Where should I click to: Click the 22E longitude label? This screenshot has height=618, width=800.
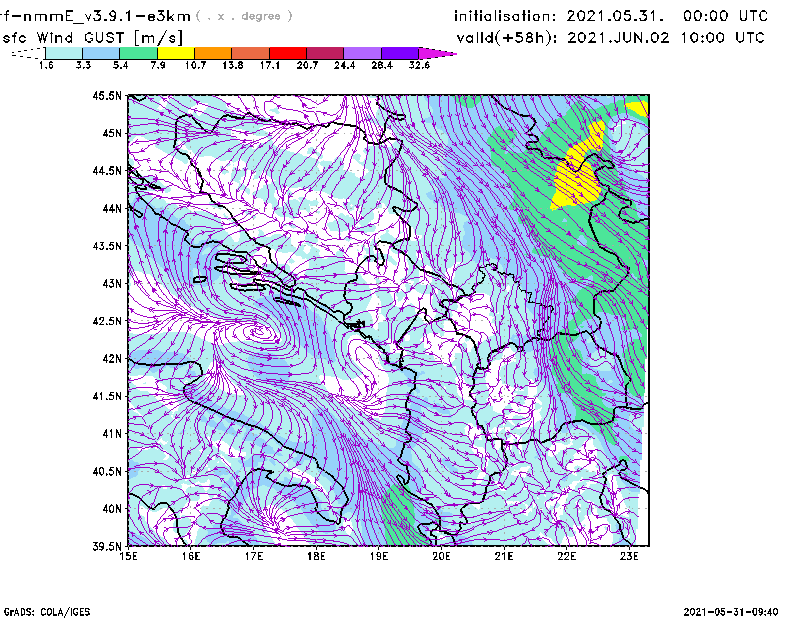(x=566, y=556)
